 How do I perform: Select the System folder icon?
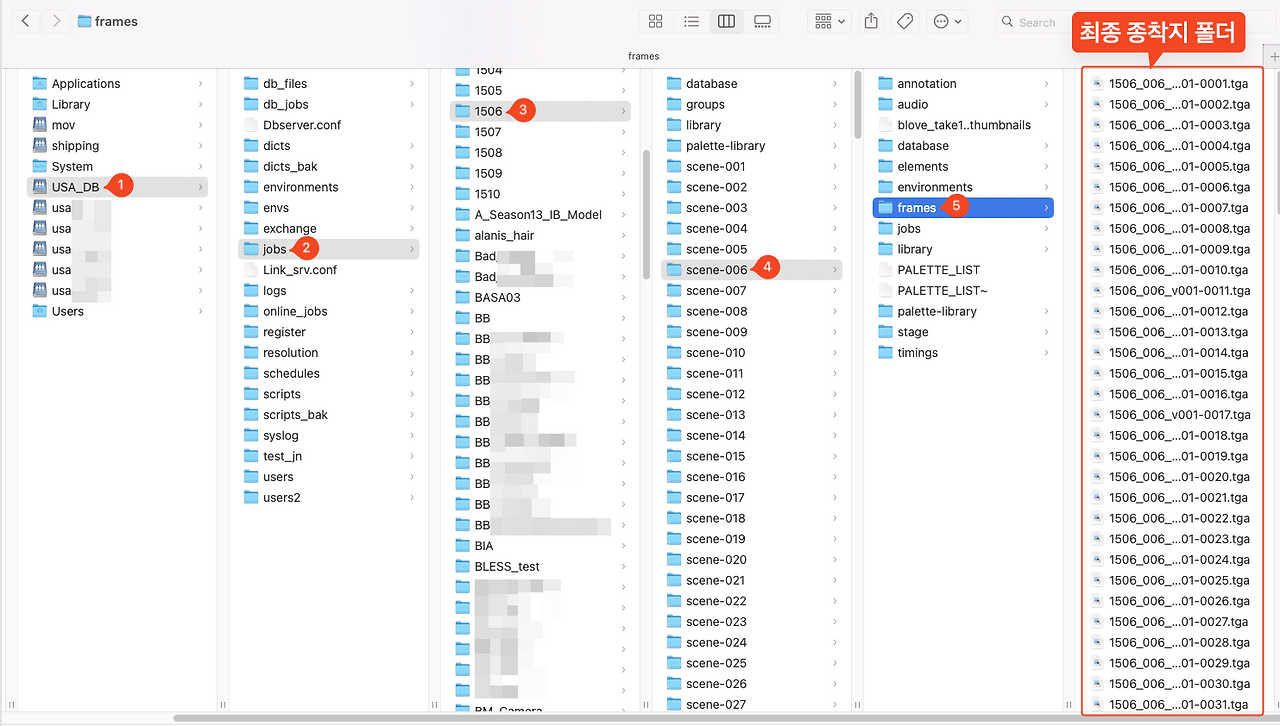click(40, 166)
